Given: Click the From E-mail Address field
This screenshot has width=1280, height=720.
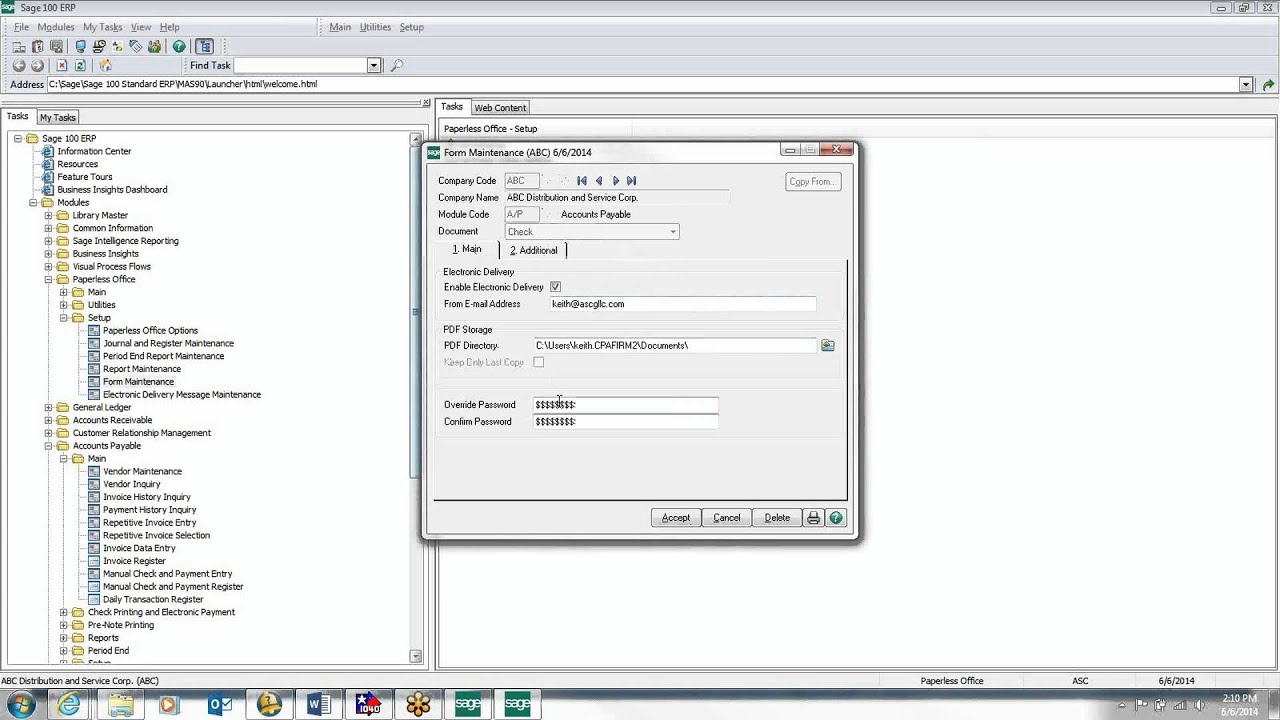Looking at the screenshot, I should pos(682,304).
